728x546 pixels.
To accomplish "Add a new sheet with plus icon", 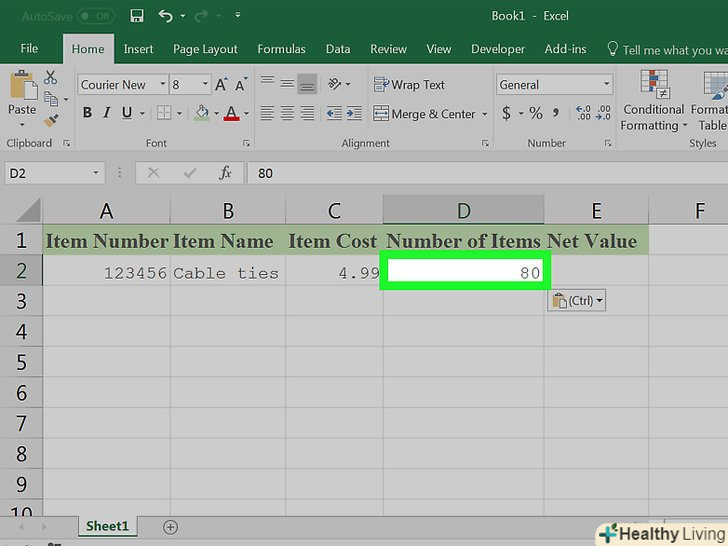I will (170, 526).
